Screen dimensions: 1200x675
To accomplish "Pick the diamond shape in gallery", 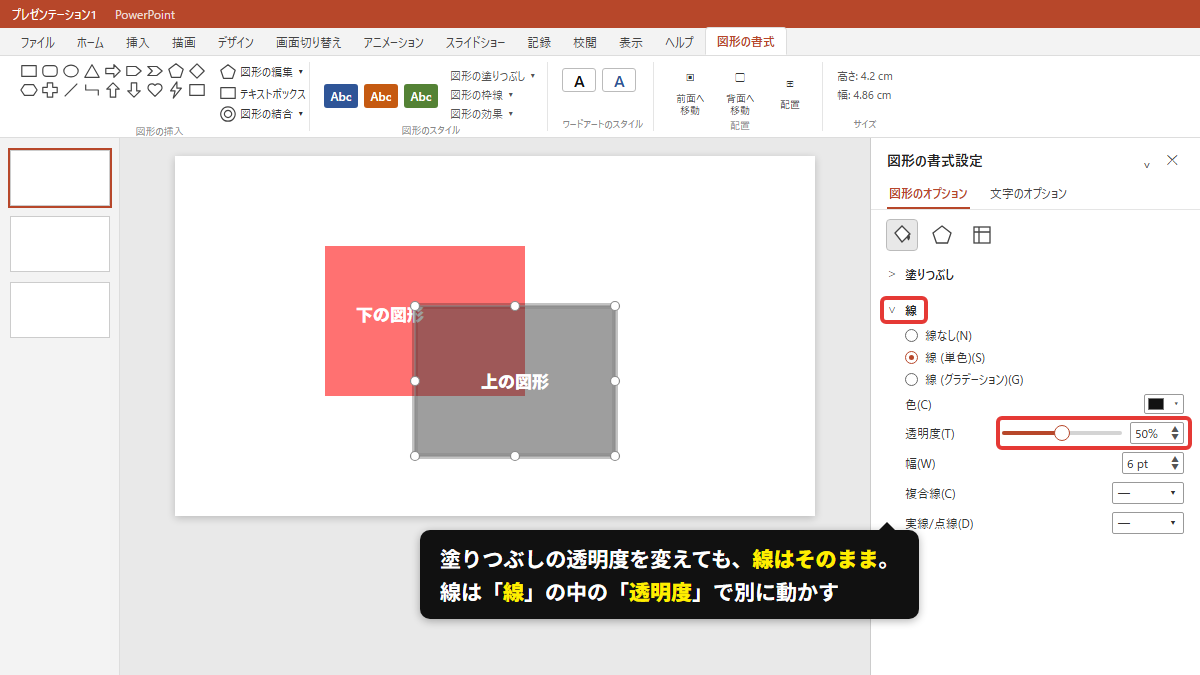I will 197,71.
